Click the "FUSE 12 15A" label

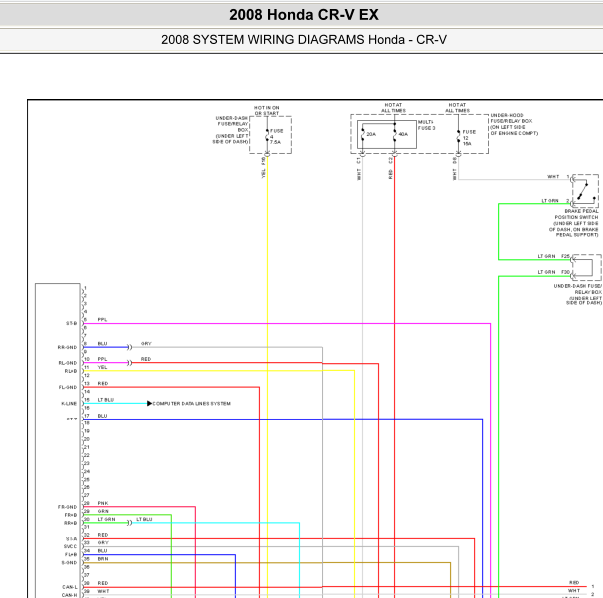point(469,138)
